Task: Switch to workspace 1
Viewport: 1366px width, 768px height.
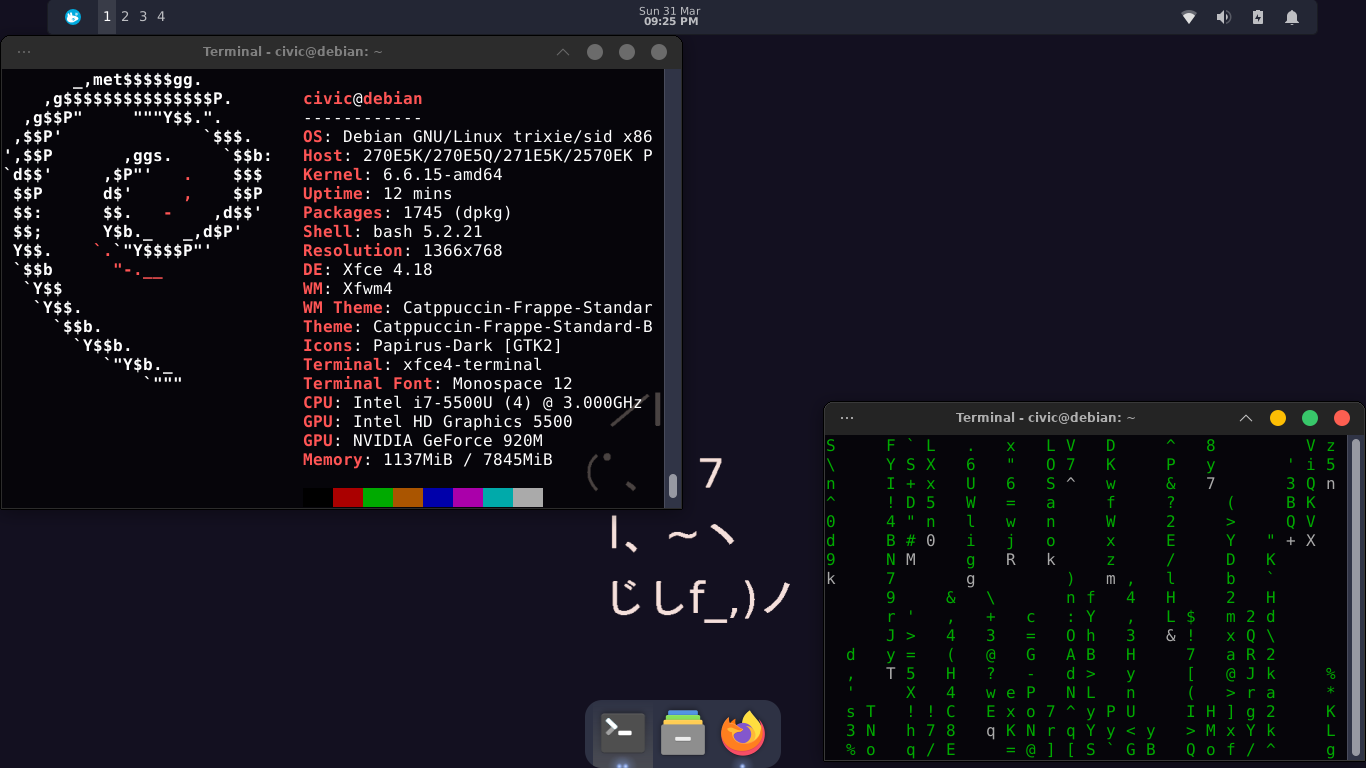Action: (x=107, y=17)
